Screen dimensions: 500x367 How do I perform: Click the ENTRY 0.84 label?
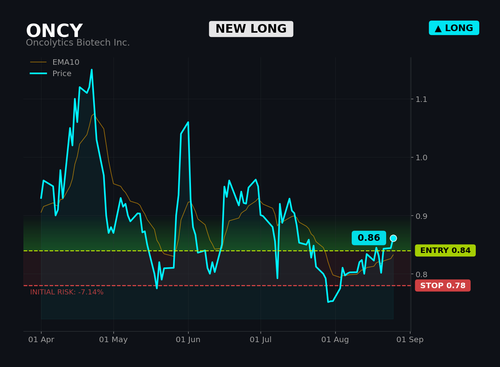coord(445,250)
